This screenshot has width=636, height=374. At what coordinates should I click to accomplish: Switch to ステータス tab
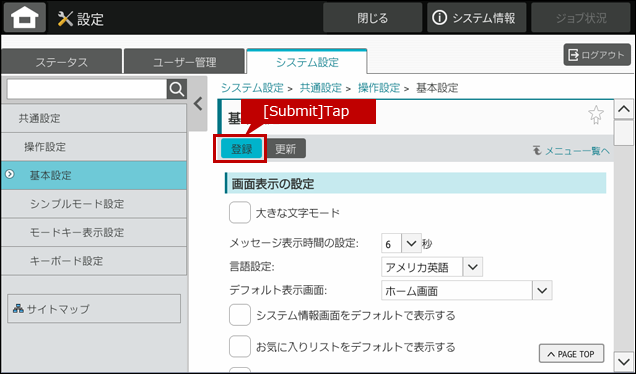(x=62, y=62)
